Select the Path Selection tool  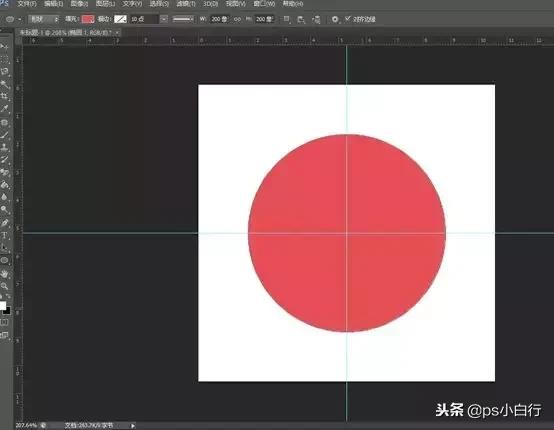(x=5, y=248)
